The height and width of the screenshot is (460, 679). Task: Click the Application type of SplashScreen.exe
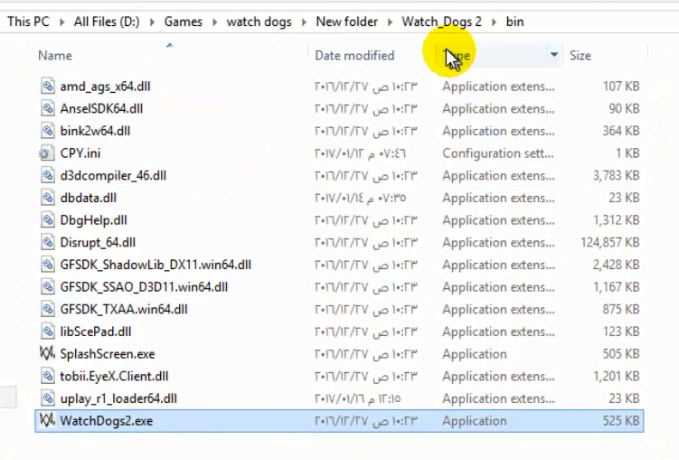point(475,354)
